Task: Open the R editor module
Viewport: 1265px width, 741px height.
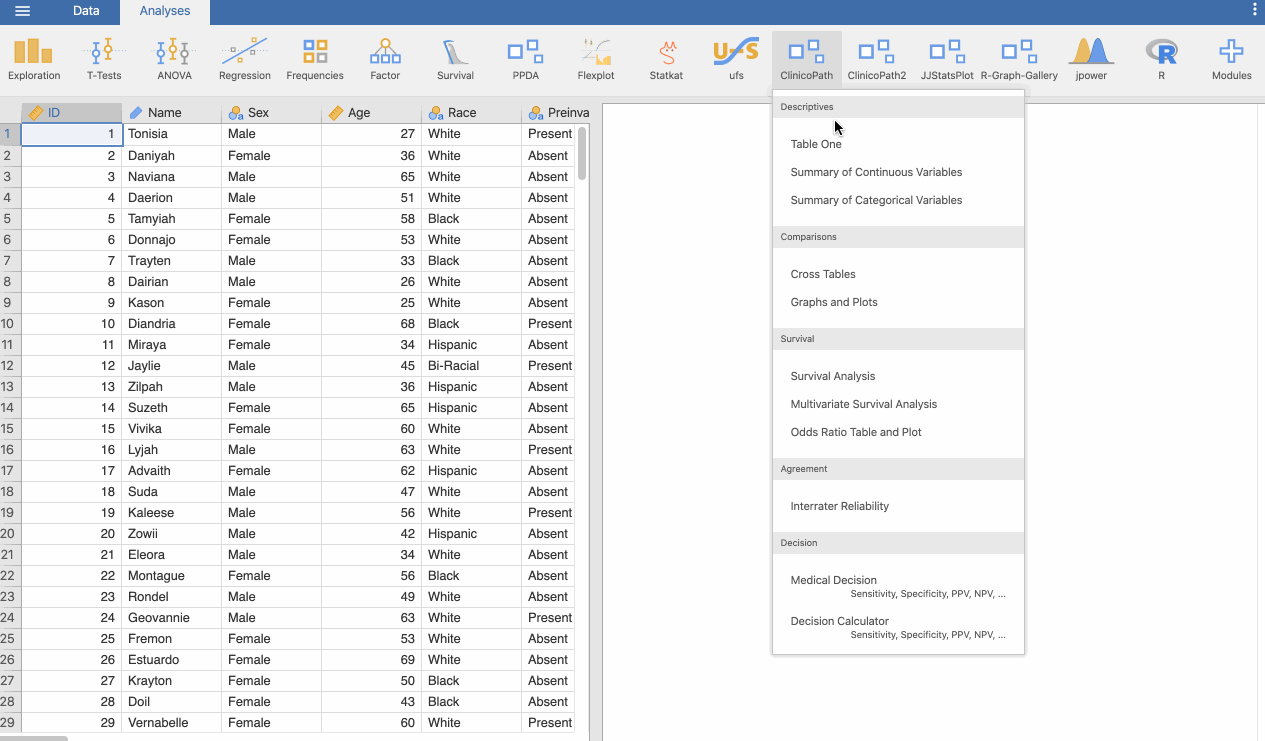Action: (x=1161, y=60)
